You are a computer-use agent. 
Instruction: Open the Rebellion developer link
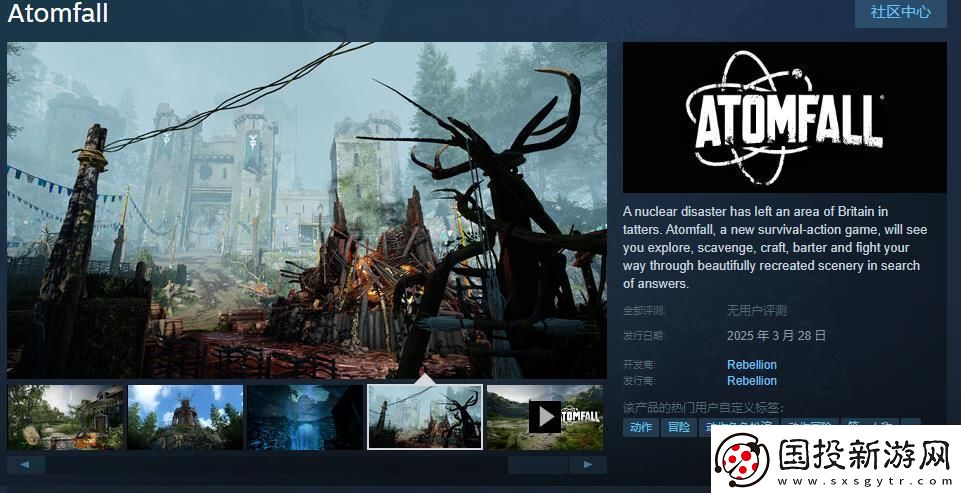click(x=751, y=365)
